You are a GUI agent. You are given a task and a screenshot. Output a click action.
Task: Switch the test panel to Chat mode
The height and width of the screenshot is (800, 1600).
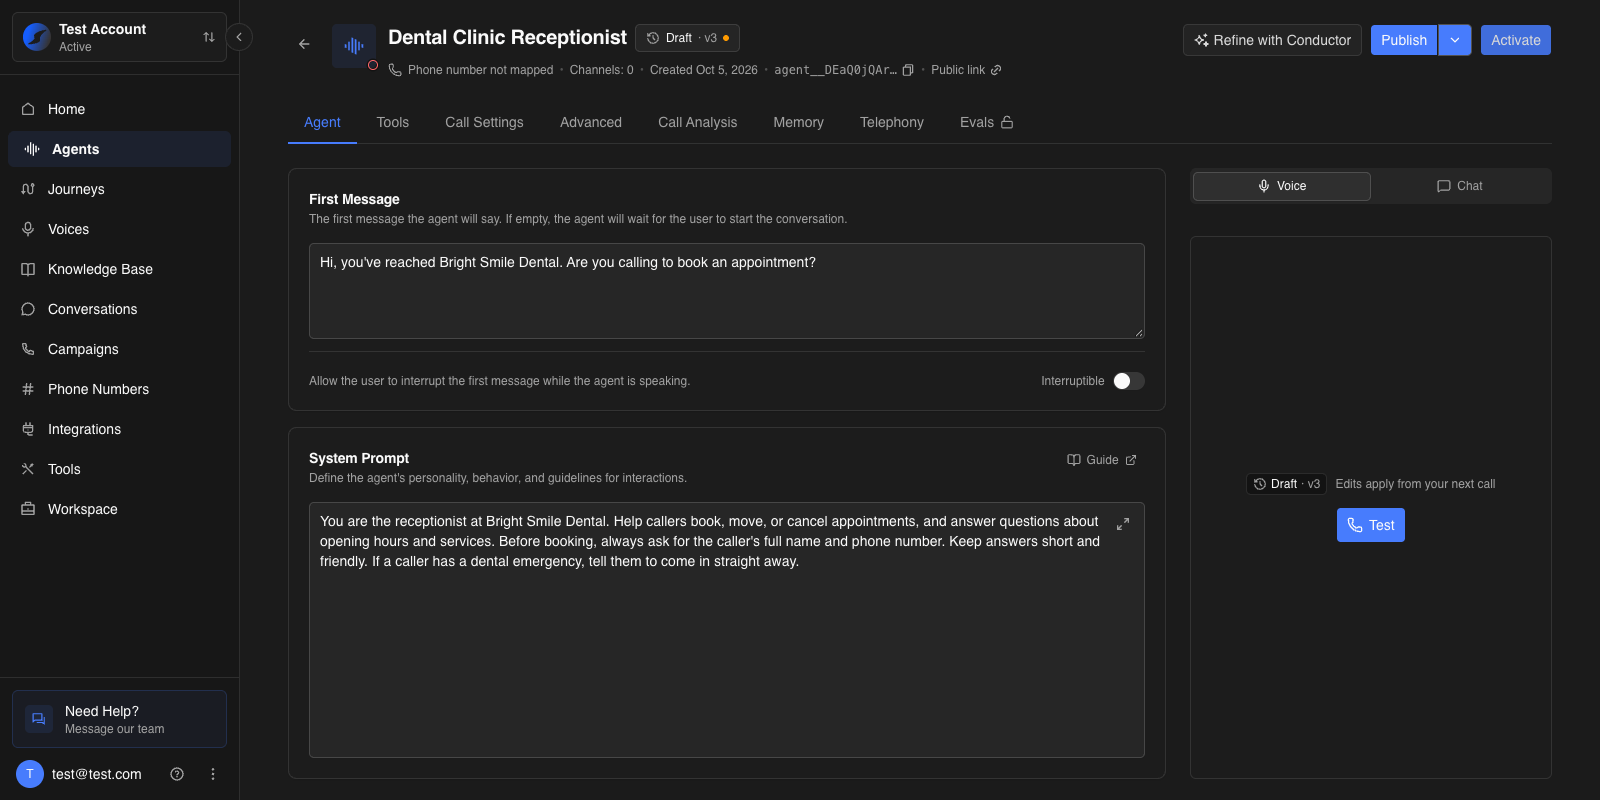tap(1460, 186)
